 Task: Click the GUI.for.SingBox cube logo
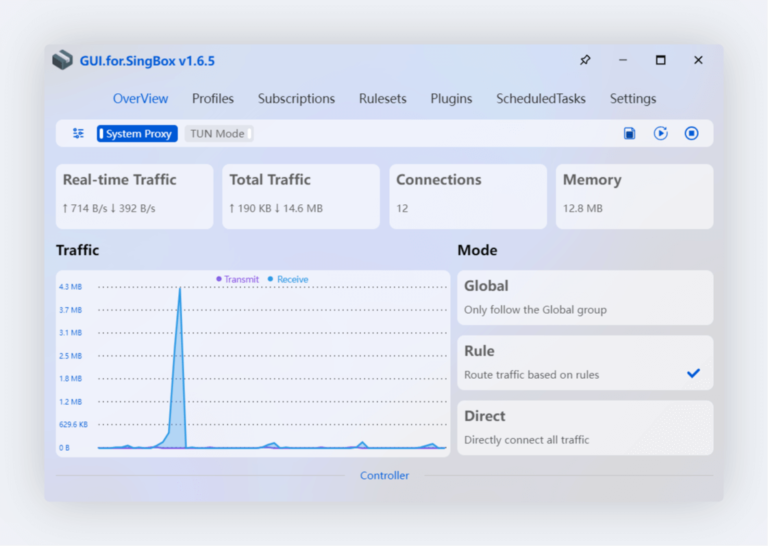[x=63, y=60]
